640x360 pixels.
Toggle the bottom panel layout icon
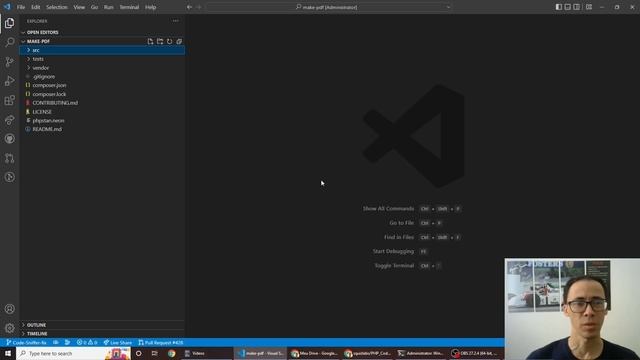click(x=568, y=7)
